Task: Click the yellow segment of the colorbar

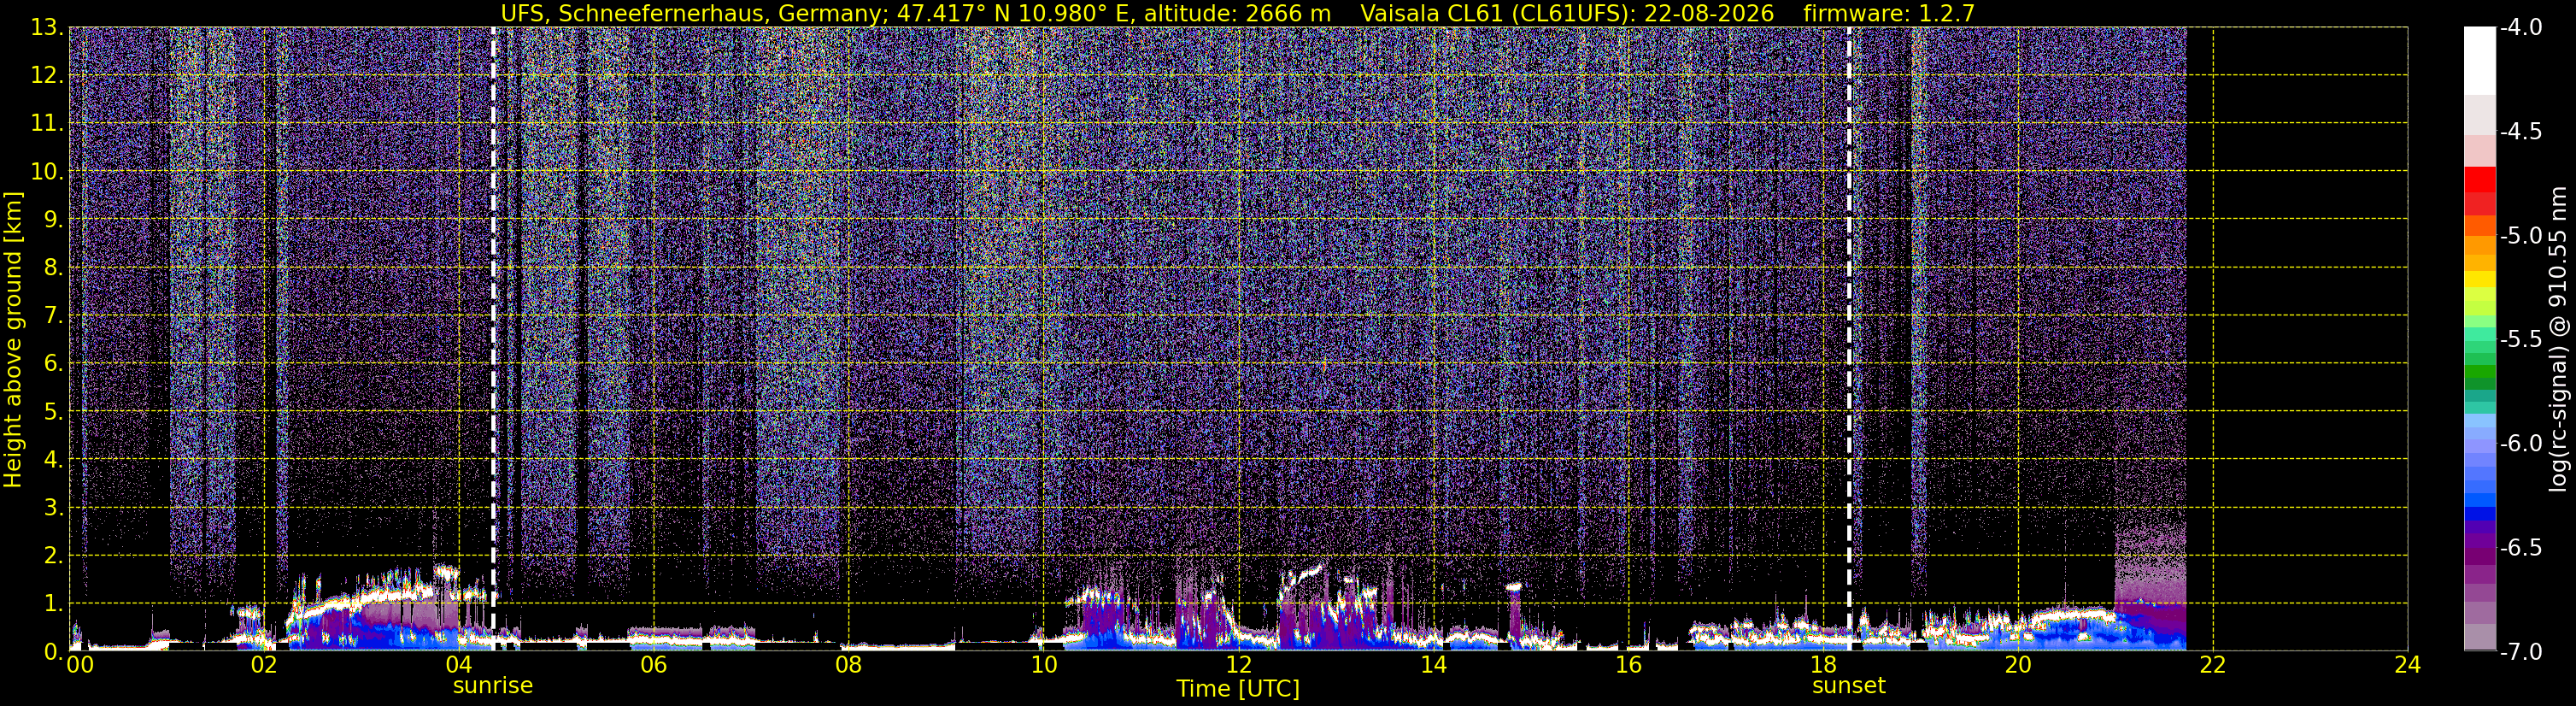Action: (x=2479, y=280)
